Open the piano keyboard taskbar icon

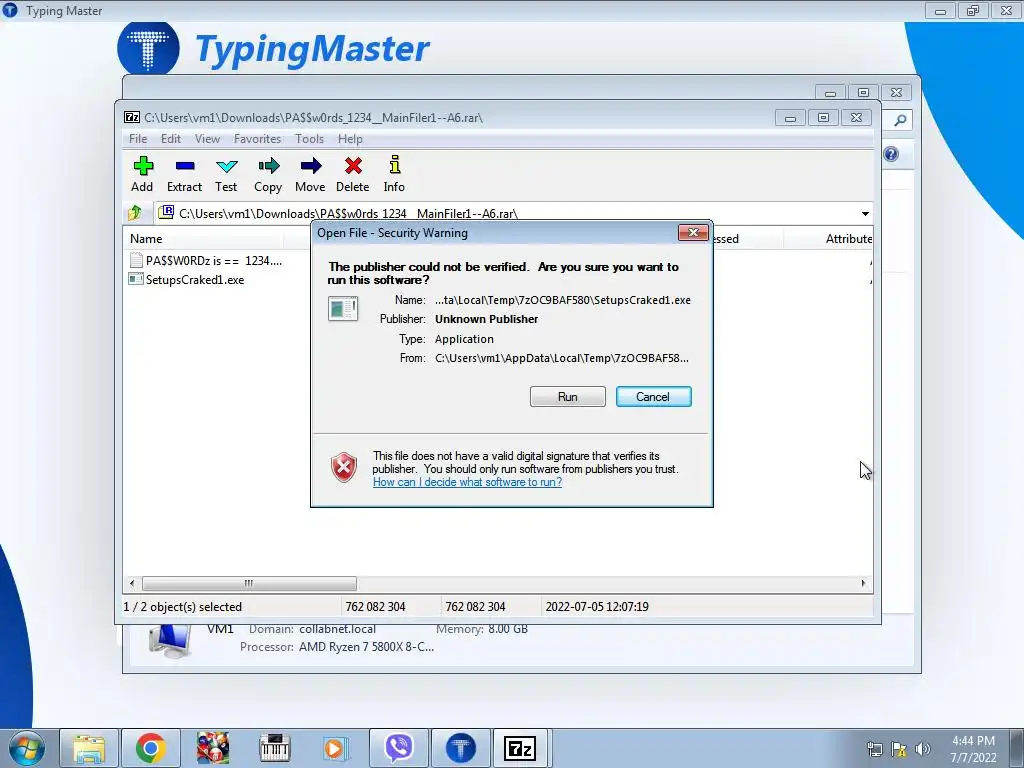click(x=275, y=748)
